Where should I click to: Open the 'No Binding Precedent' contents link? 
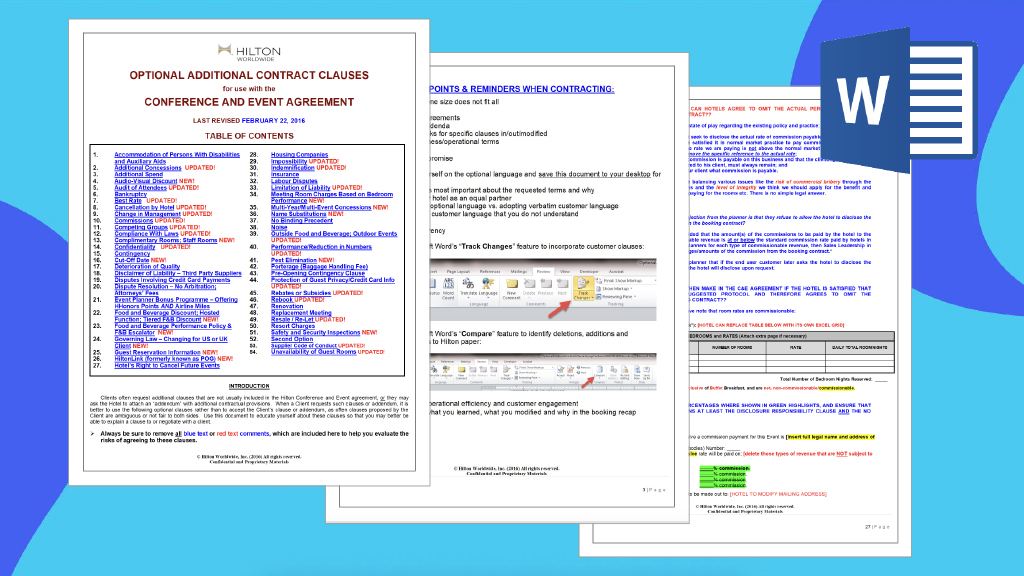coord(302,221)
